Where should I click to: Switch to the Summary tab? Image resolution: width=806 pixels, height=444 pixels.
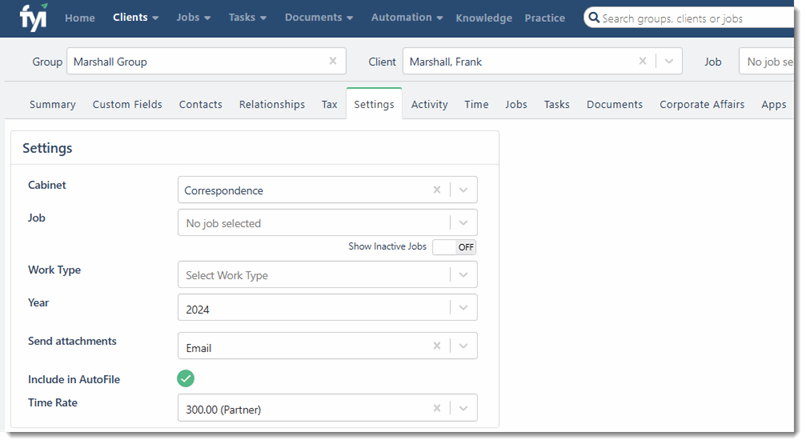click(52, 104)
